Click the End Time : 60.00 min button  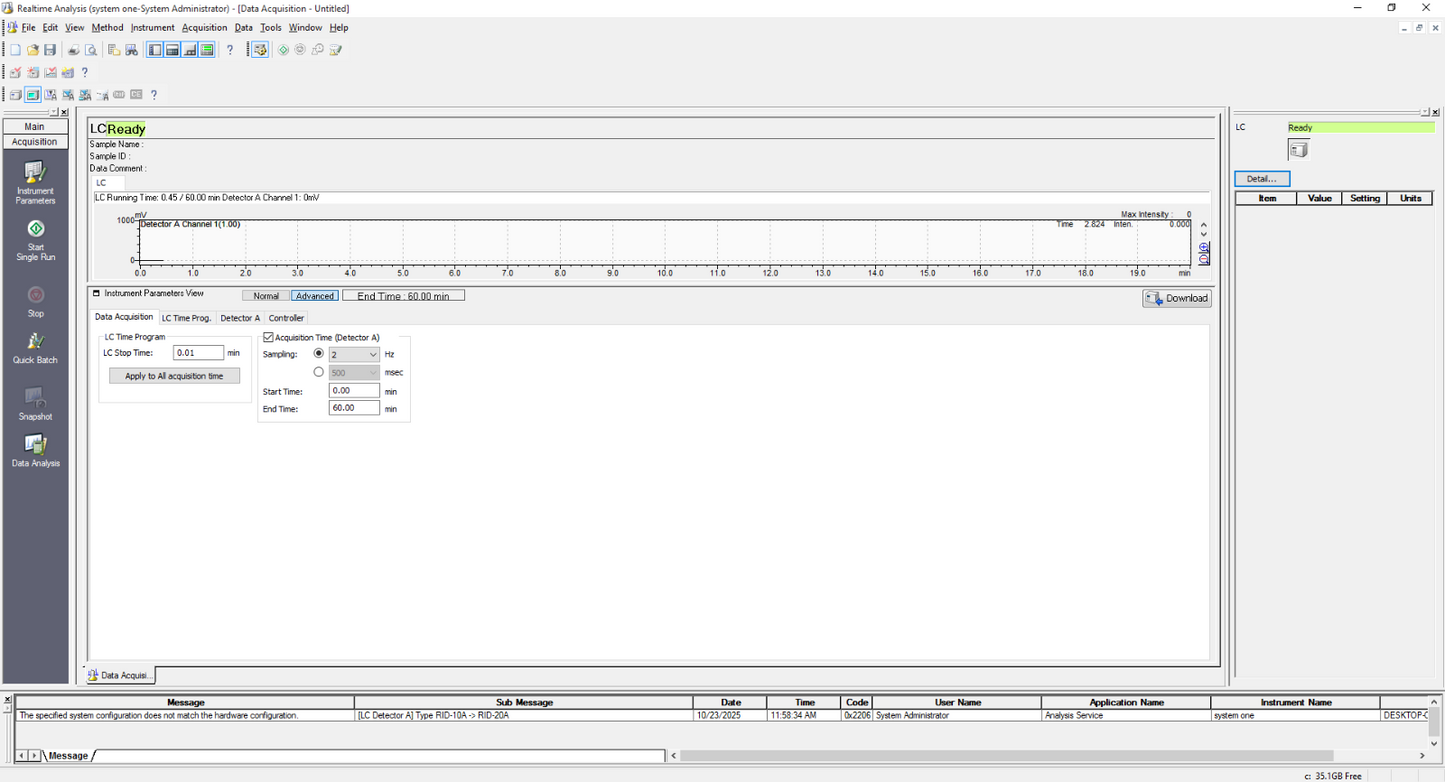point(403,296)
